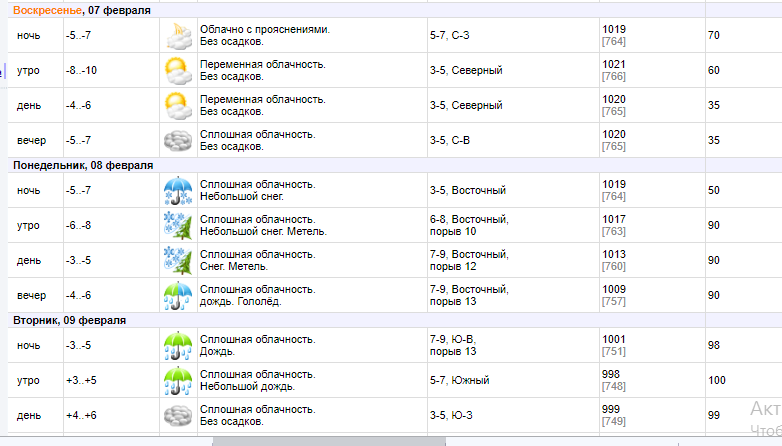
Task: Click the orange Воскресенье heading
Action: 47,10
